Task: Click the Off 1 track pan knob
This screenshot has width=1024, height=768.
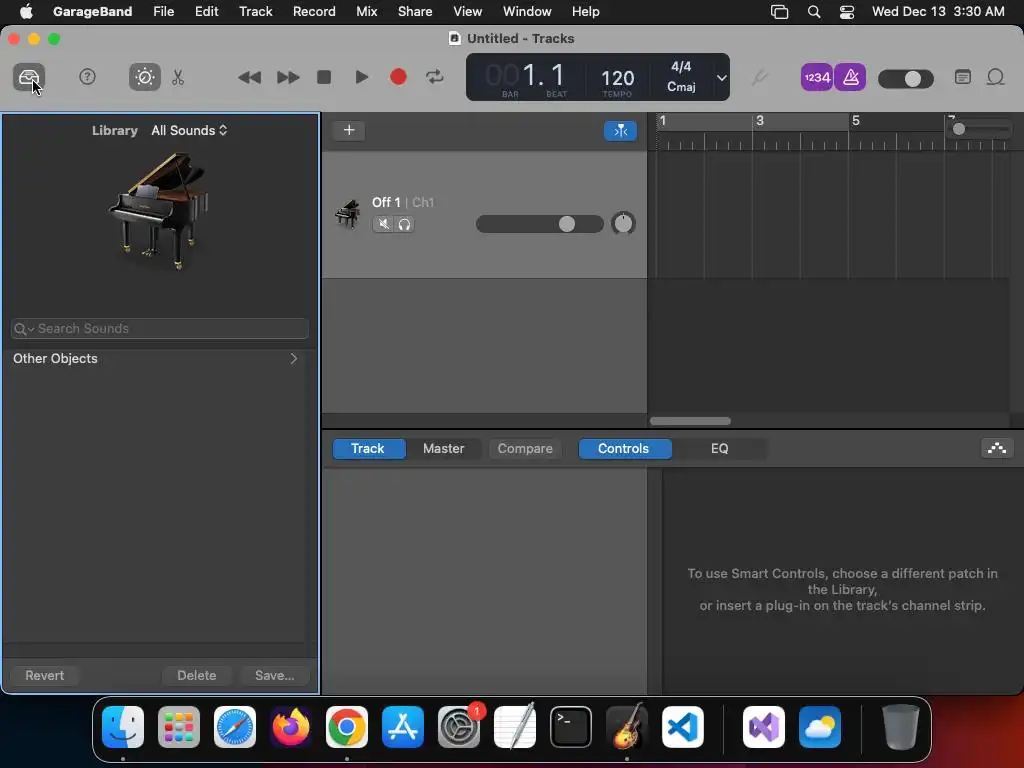Action: 623,223
